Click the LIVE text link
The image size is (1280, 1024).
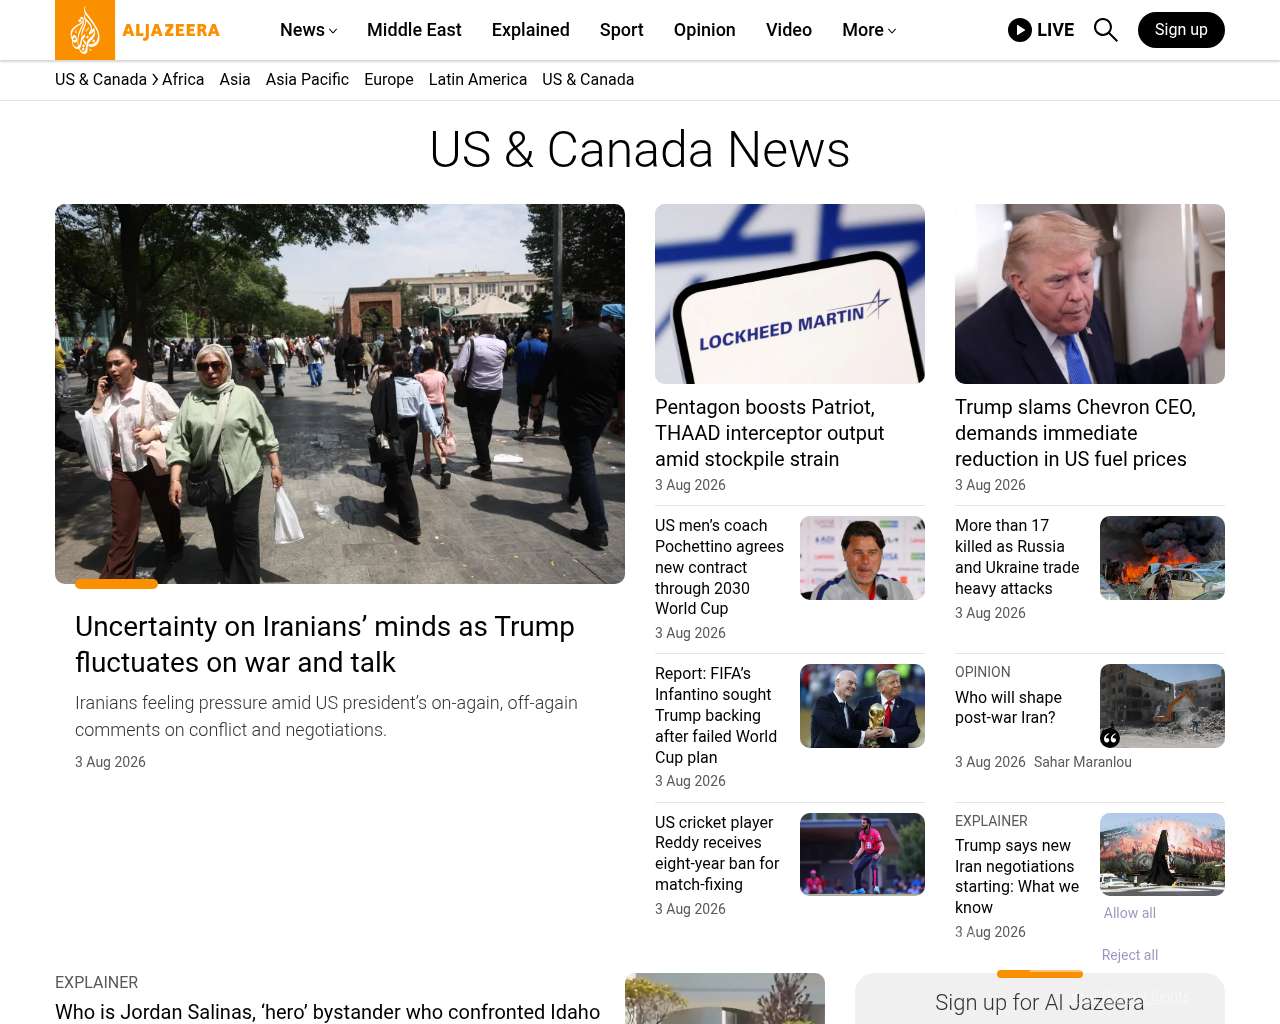click(1055, 30)
